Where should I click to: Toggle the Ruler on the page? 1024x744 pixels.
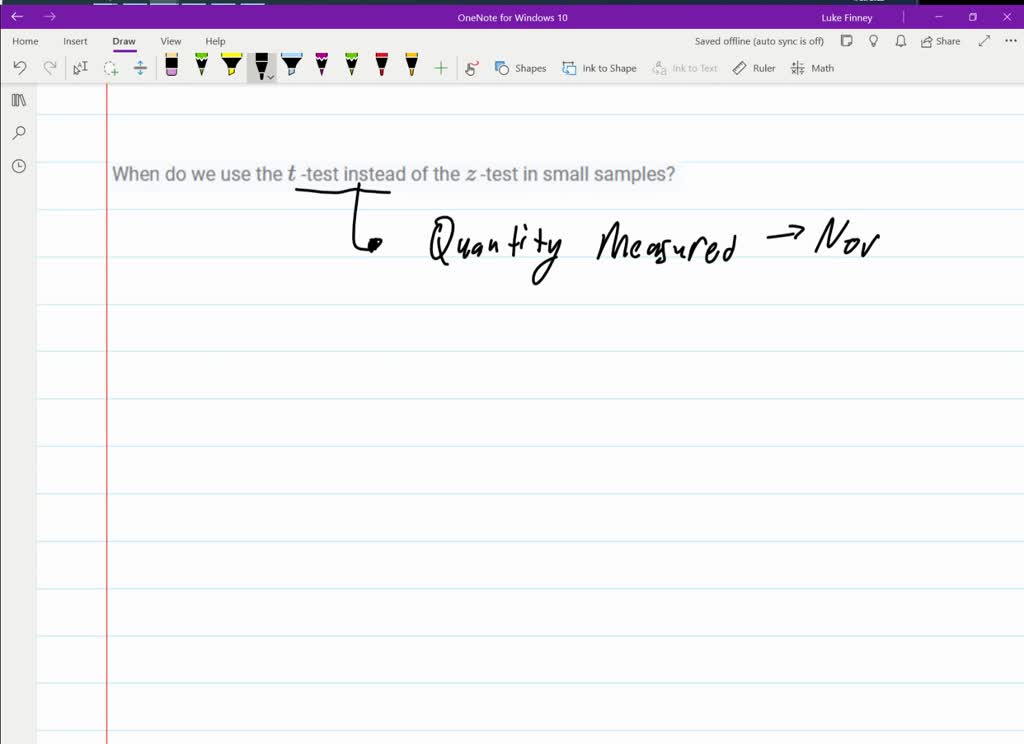[754, 68]
